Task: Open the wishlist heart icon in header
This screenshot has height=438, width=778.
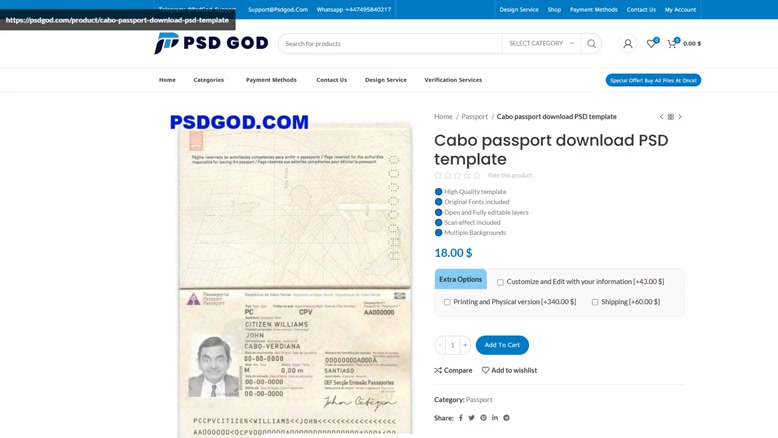Action: pyautogui.click(x=651, y=44)
